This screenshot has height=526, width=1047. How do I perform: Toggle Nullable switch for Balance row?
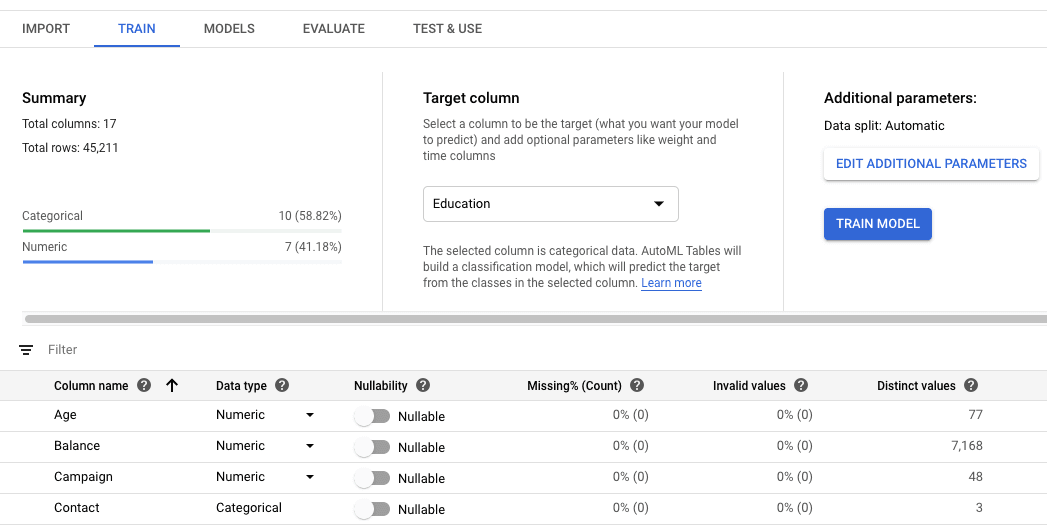pos(372,447)
